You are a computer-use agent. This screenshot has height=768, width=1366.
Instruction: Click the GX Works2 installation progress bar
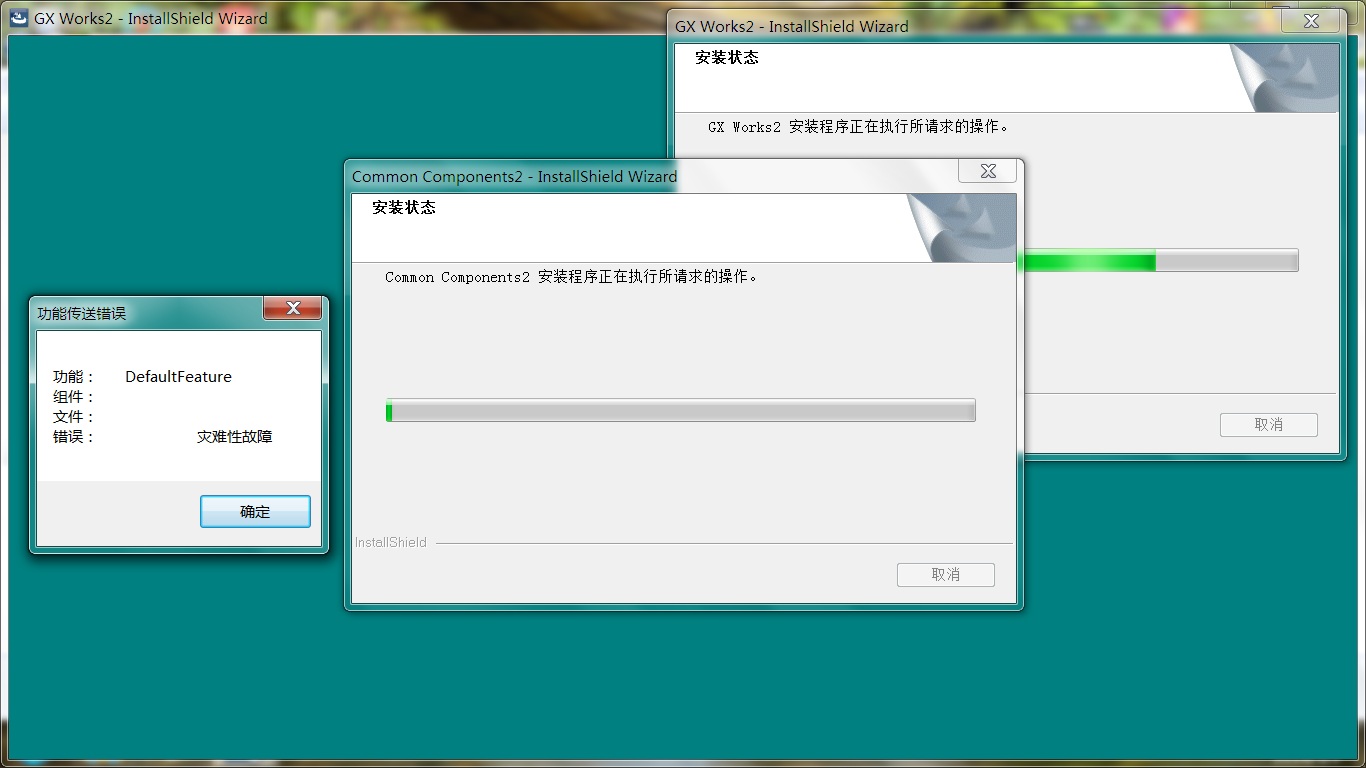[1157, 261]
